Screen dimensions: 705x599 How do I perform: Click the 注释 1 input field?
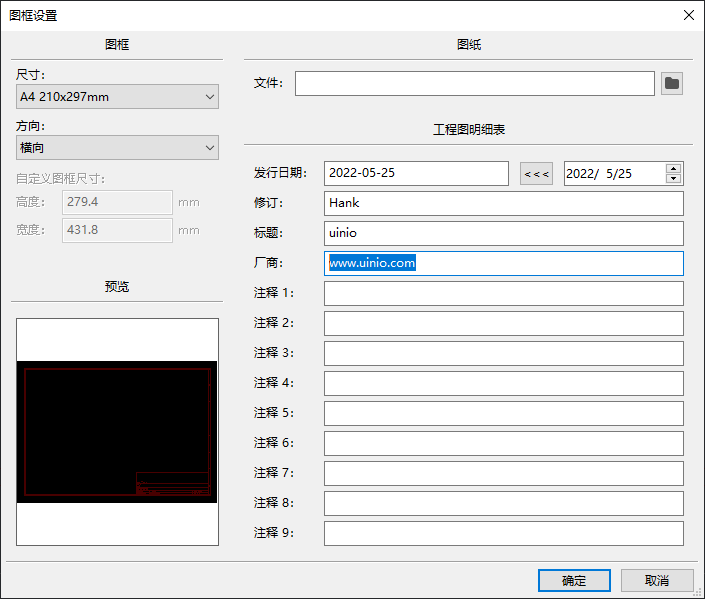coord(504,293)
